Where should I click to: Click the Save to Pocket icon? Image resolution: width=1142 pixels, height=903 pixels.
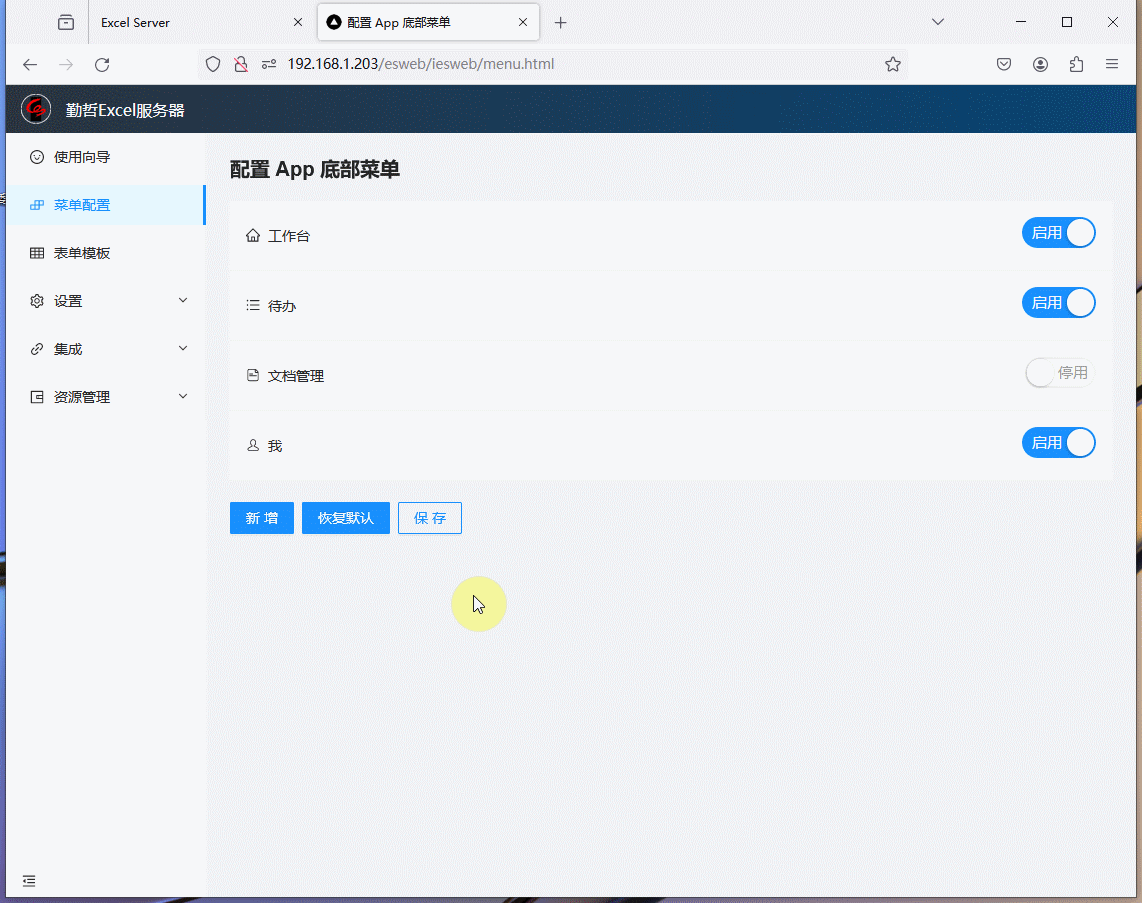point(1004,65)
